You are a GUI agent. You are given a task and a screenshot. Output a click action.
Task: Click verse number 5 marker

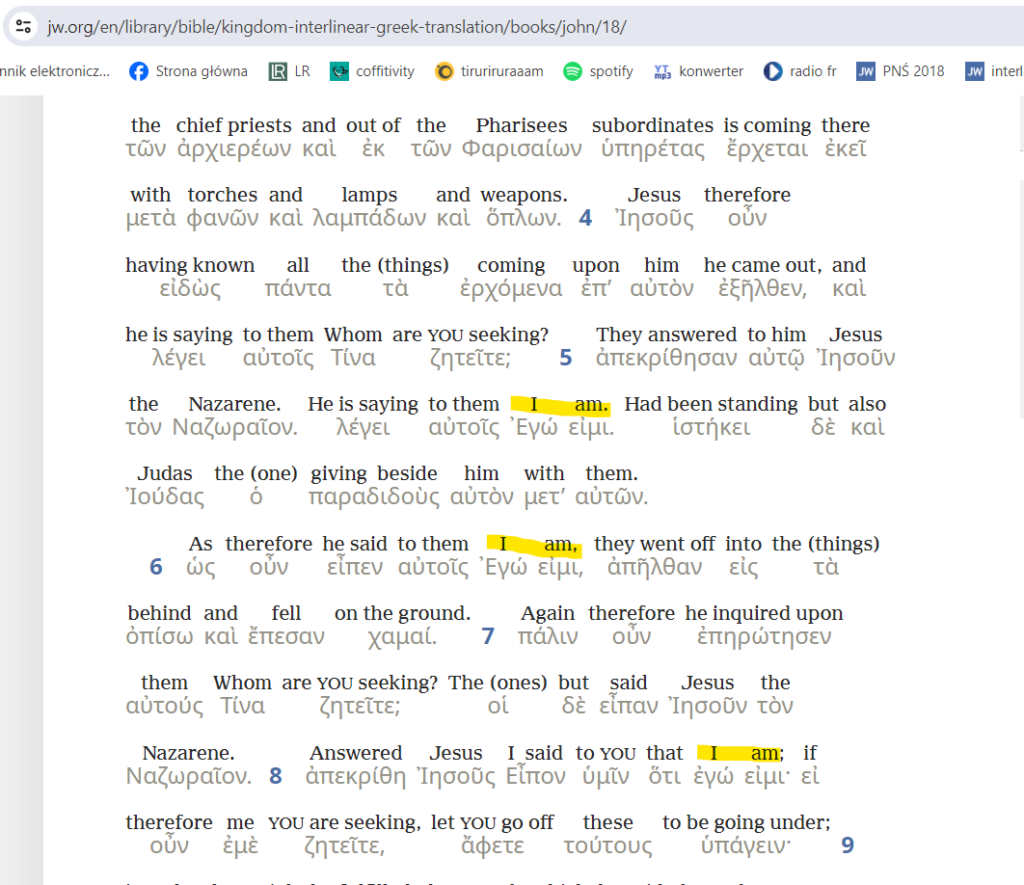(566, 357)
